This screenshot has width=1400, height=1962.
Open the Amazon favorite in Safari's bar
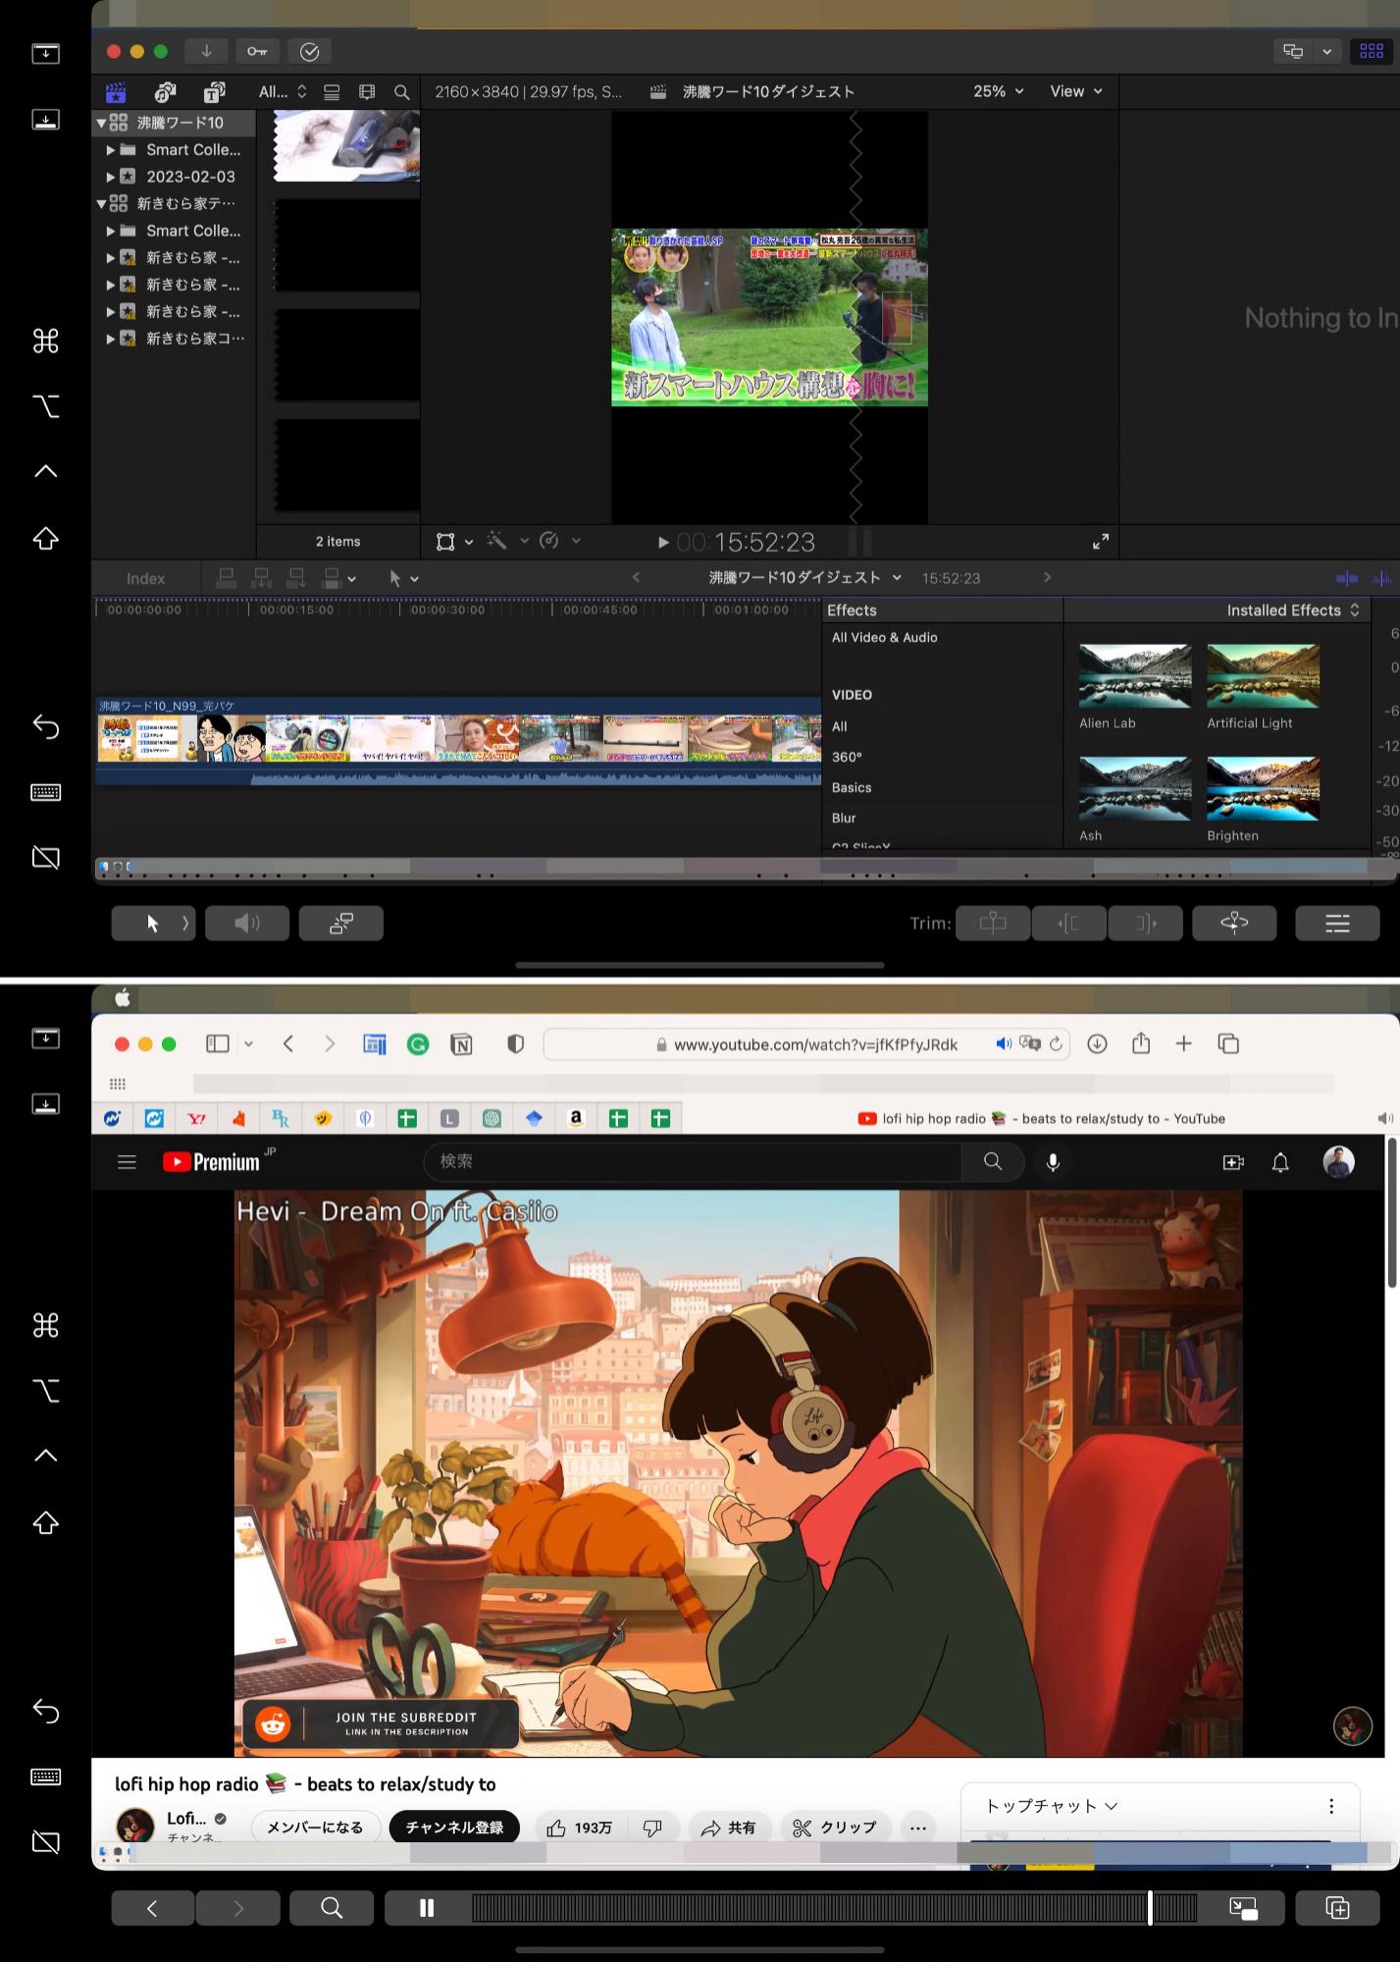pyautogui.click(x=576, y=1118)
